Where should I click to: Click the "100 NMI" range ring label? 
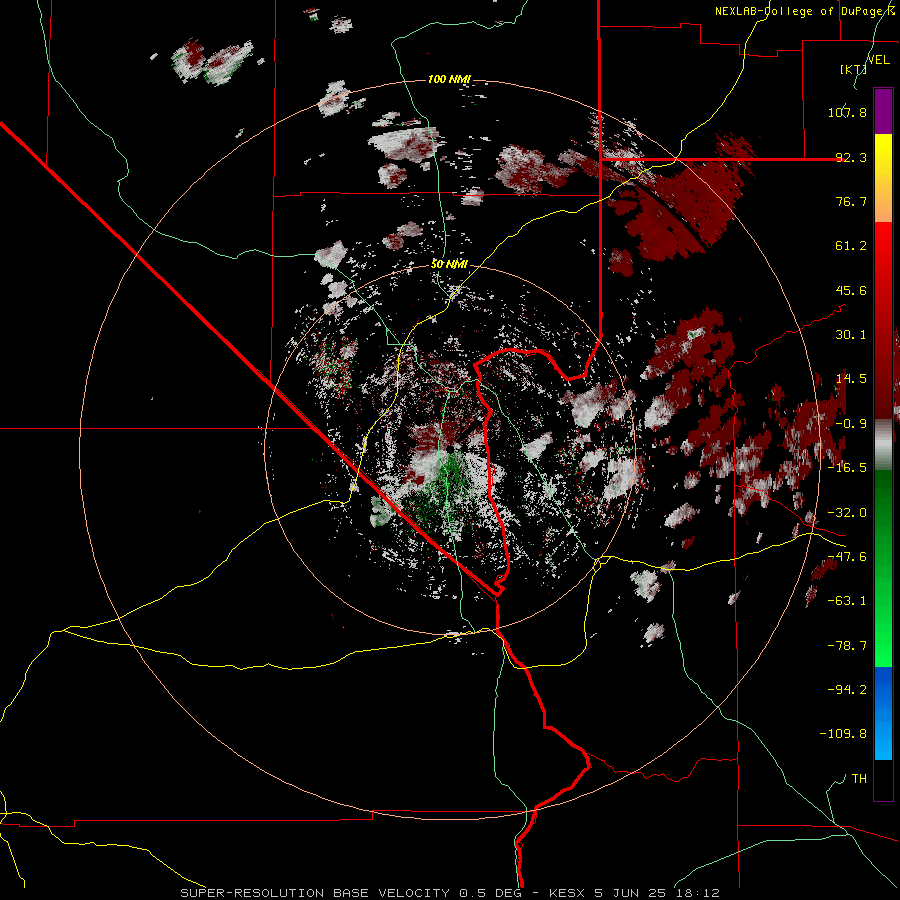(449, 79)
